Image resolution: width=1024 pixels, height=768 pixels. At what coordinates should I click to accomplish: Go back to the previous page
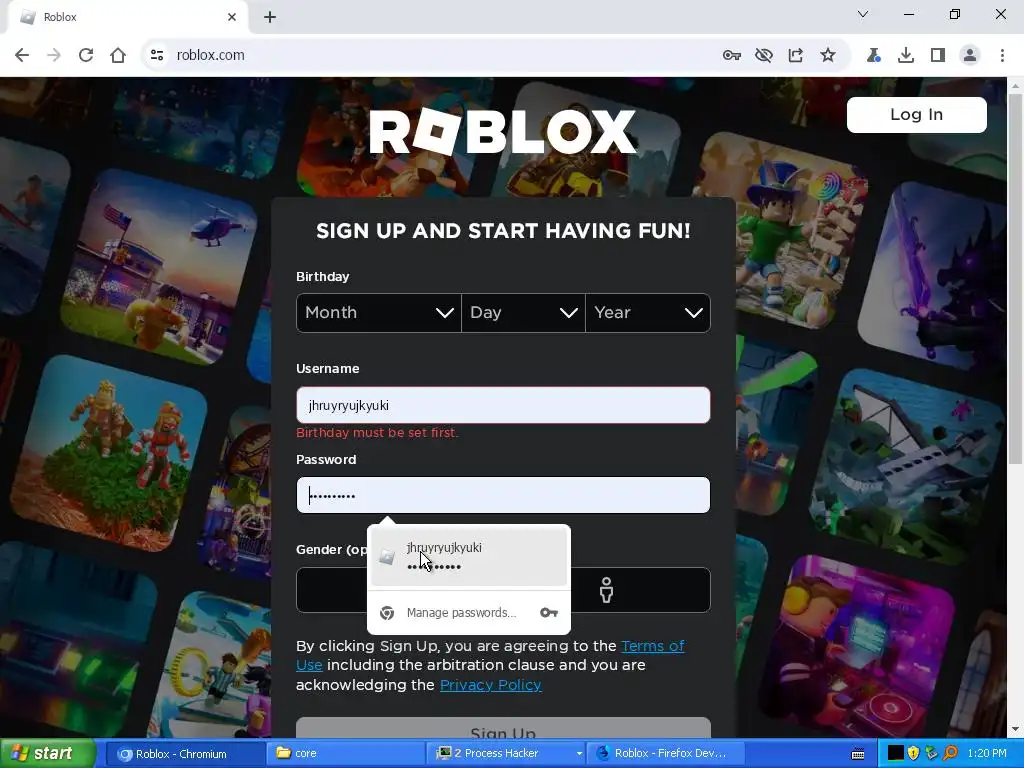coord(22,55)
